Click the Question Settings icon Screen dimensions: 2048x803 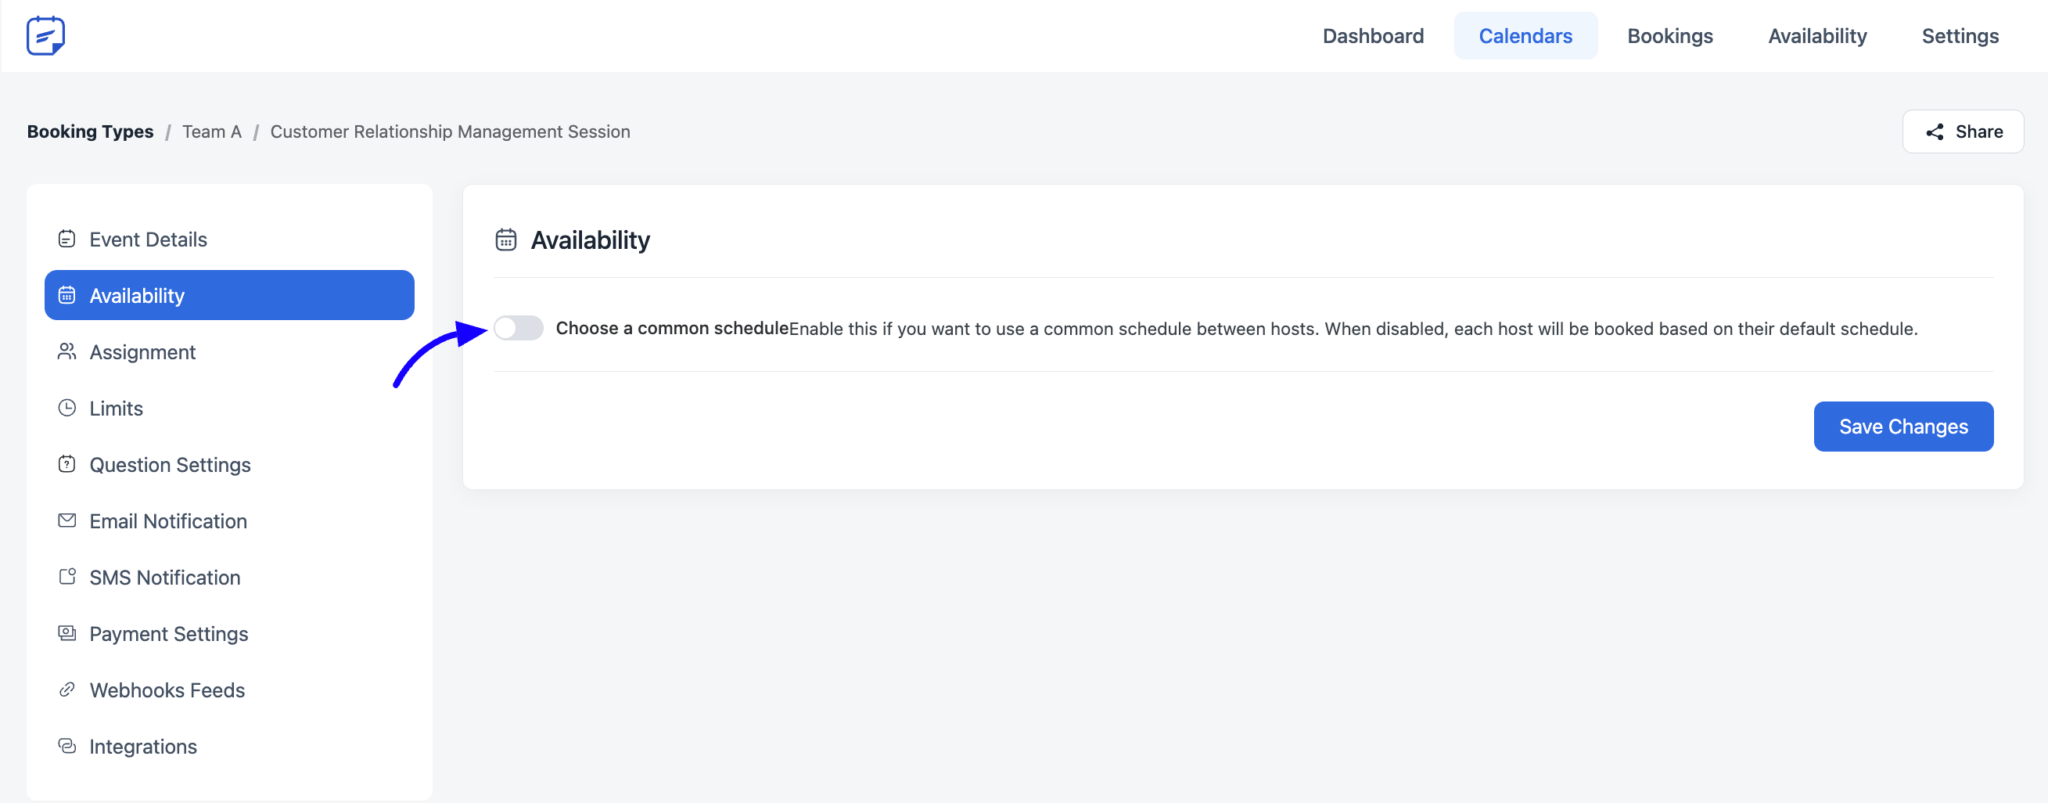[67, 464]
